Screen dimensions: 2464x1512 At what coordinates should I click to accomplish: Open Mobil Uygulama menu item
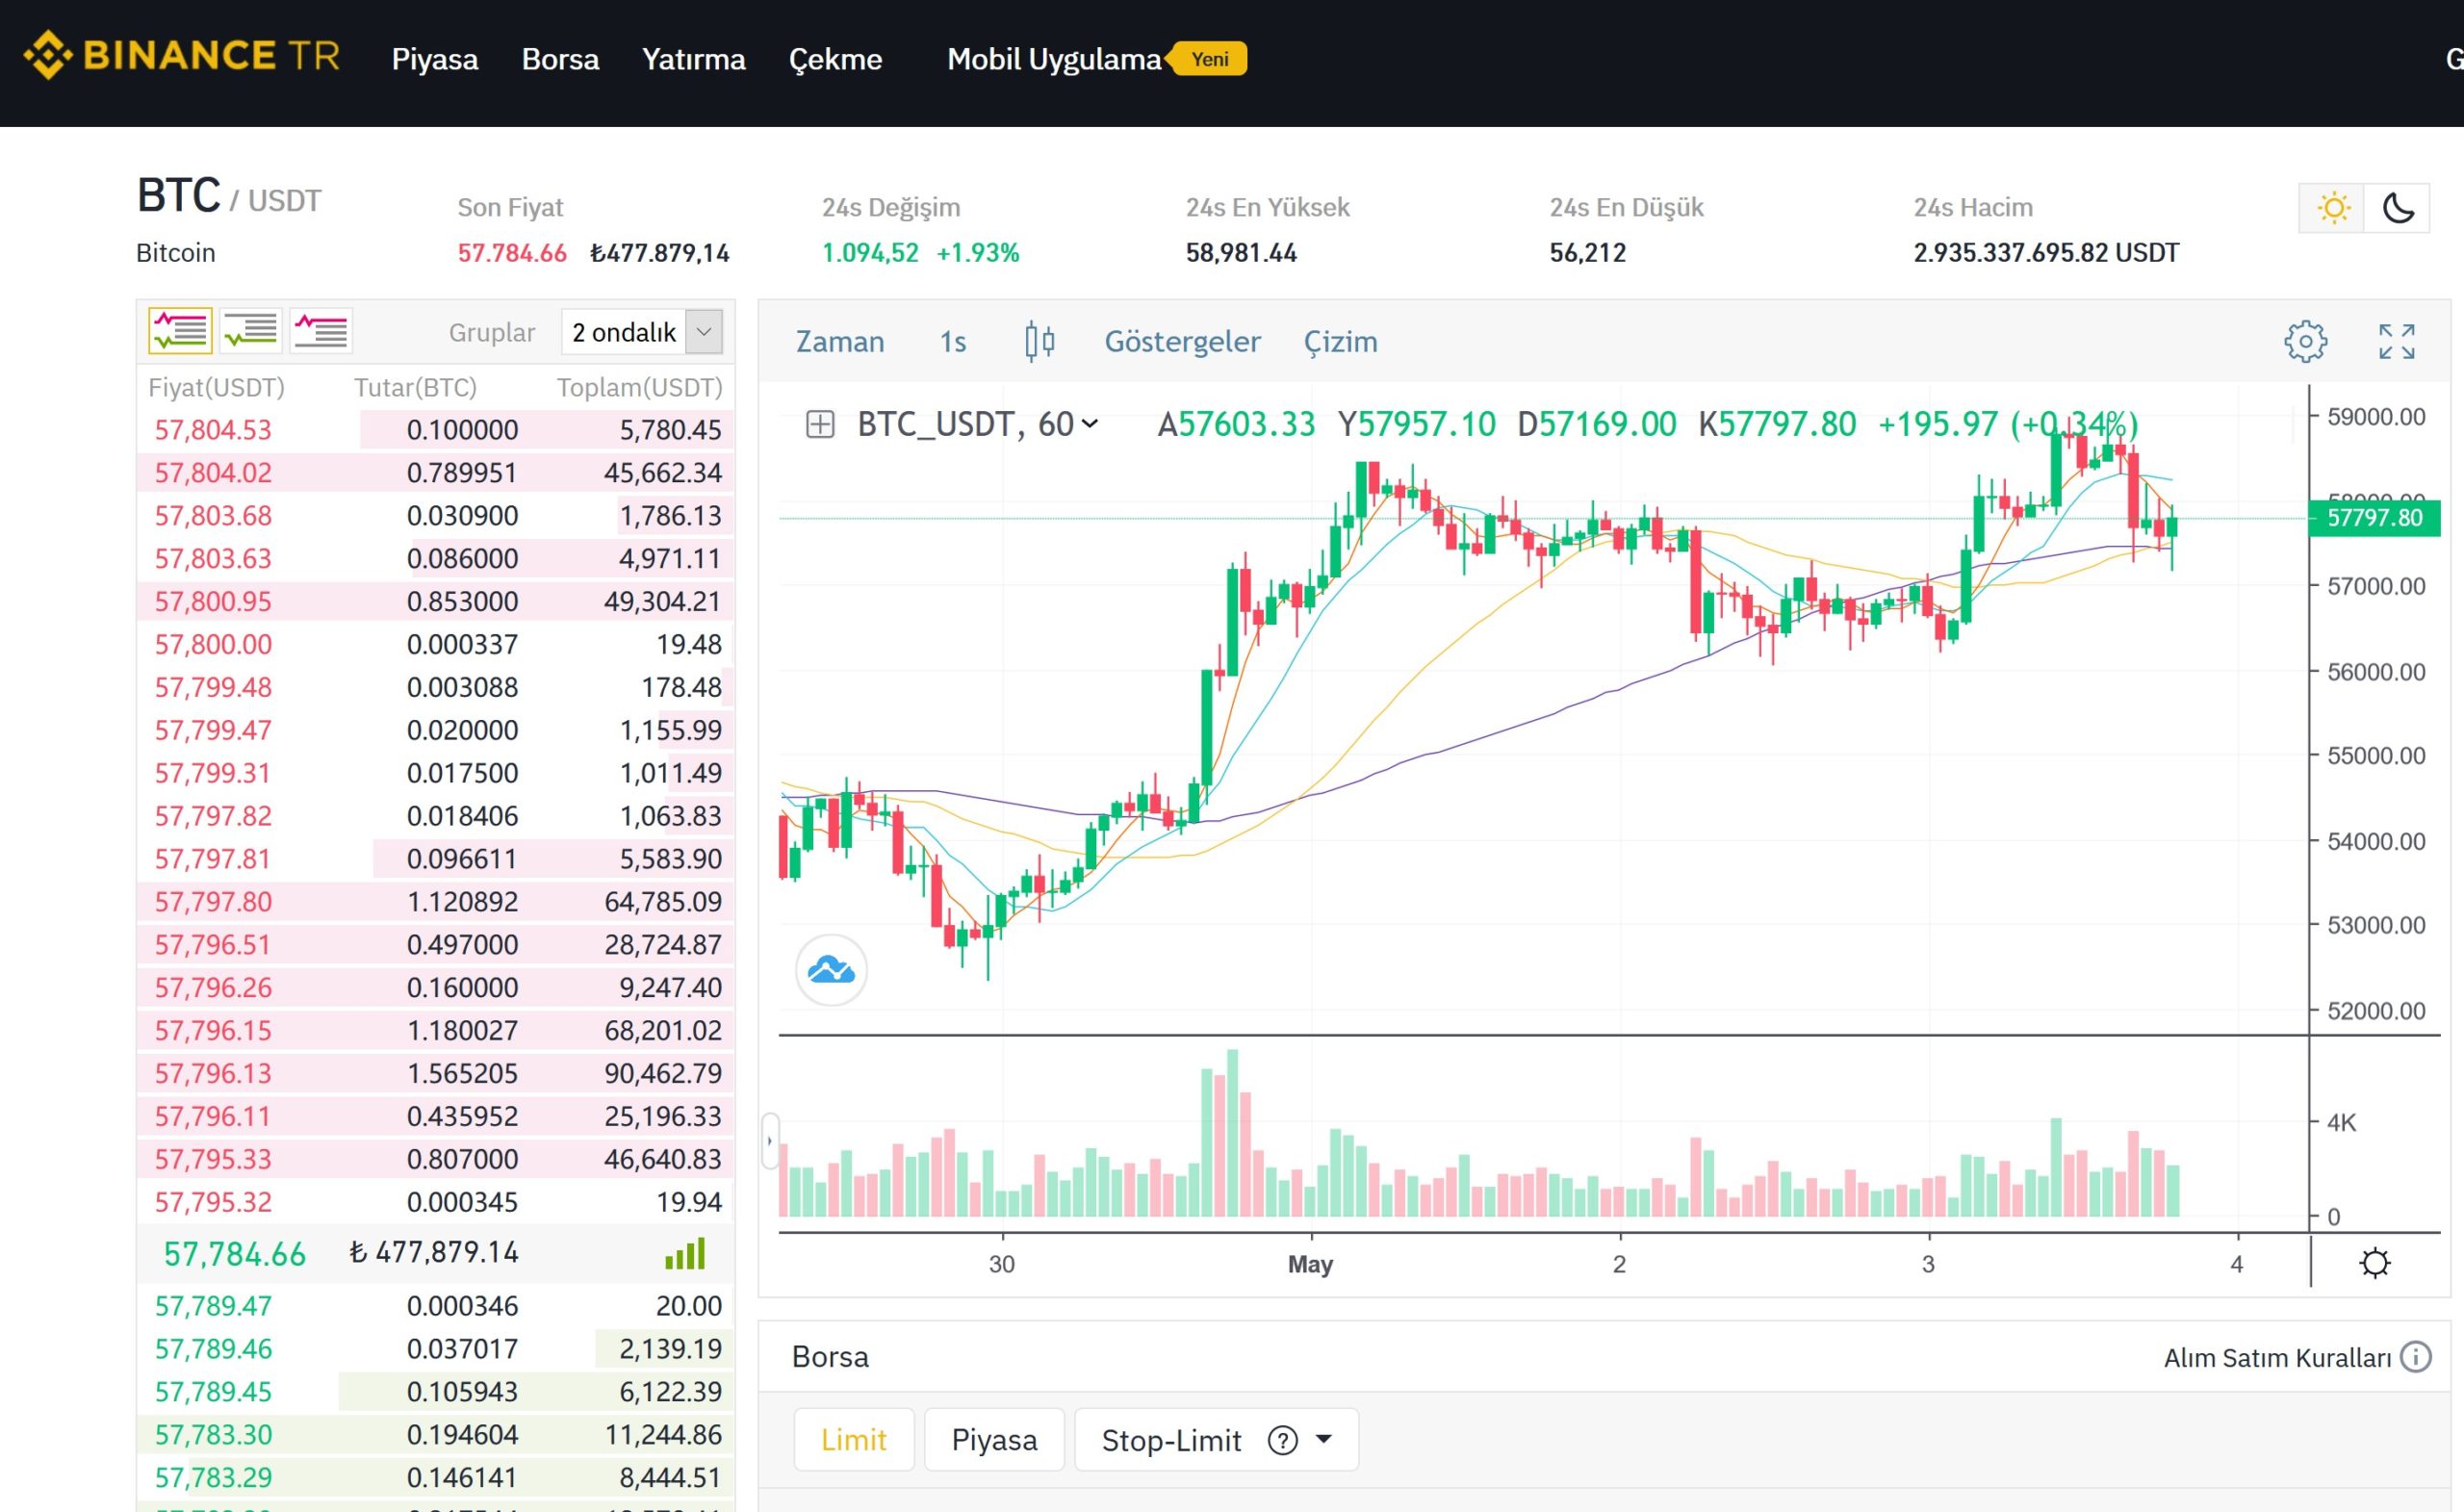click(x=1054, y=59)
